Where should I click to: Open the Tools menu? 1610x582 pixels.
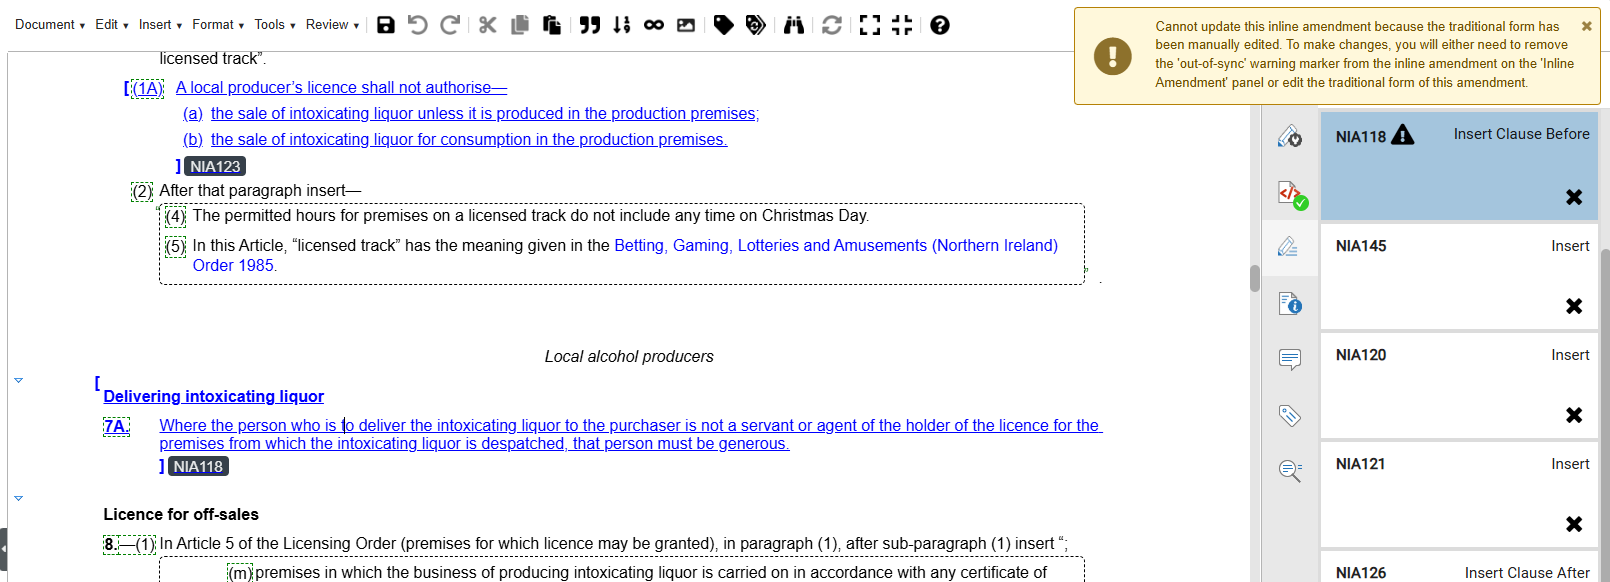274,25
